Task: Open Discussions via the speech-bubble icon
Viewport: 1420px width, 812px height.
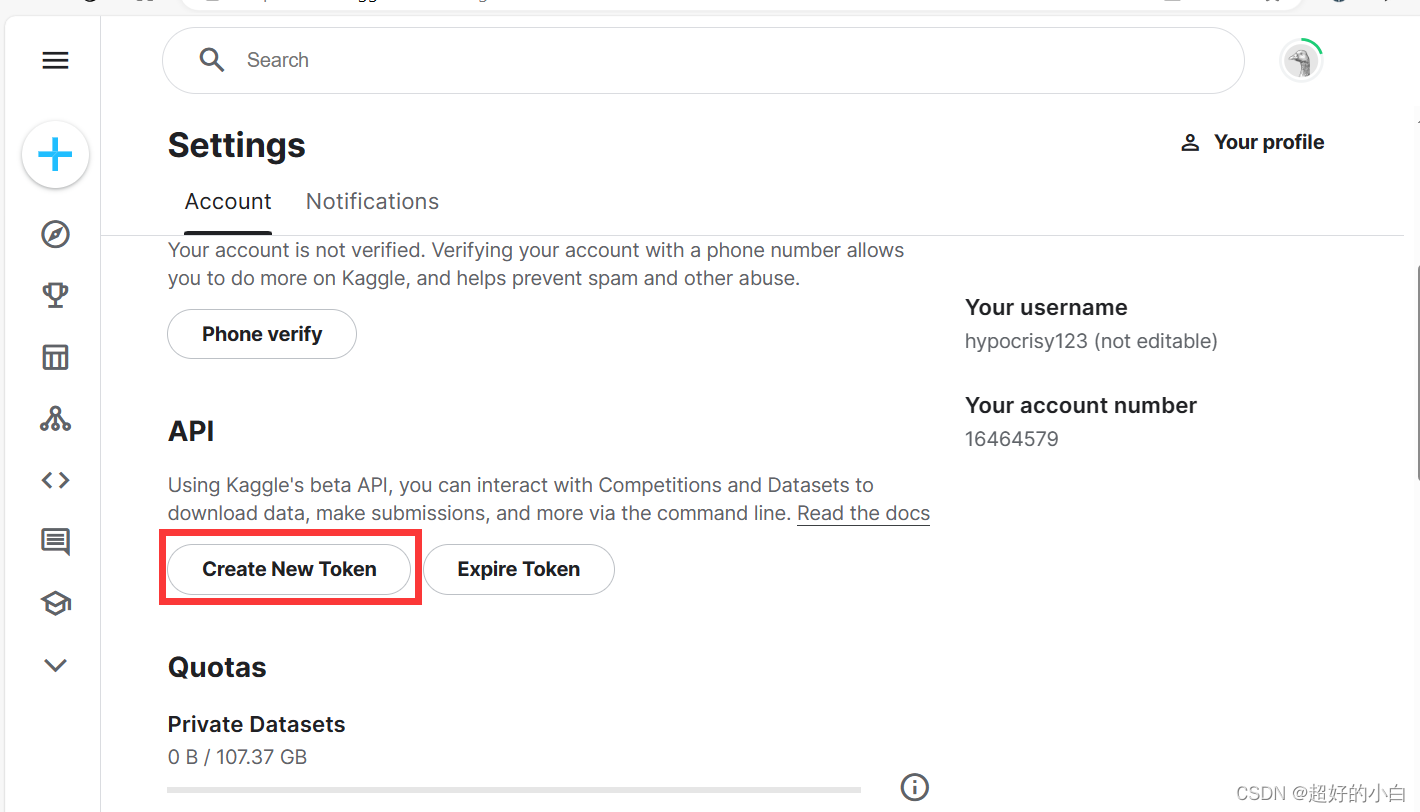Action: 55,542
